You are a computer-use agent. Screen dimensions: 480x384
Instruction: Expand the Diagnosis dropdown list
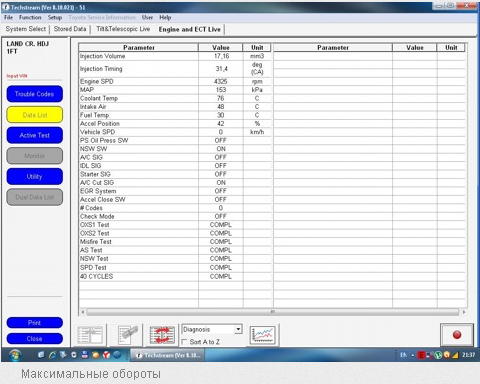(238, 329)
